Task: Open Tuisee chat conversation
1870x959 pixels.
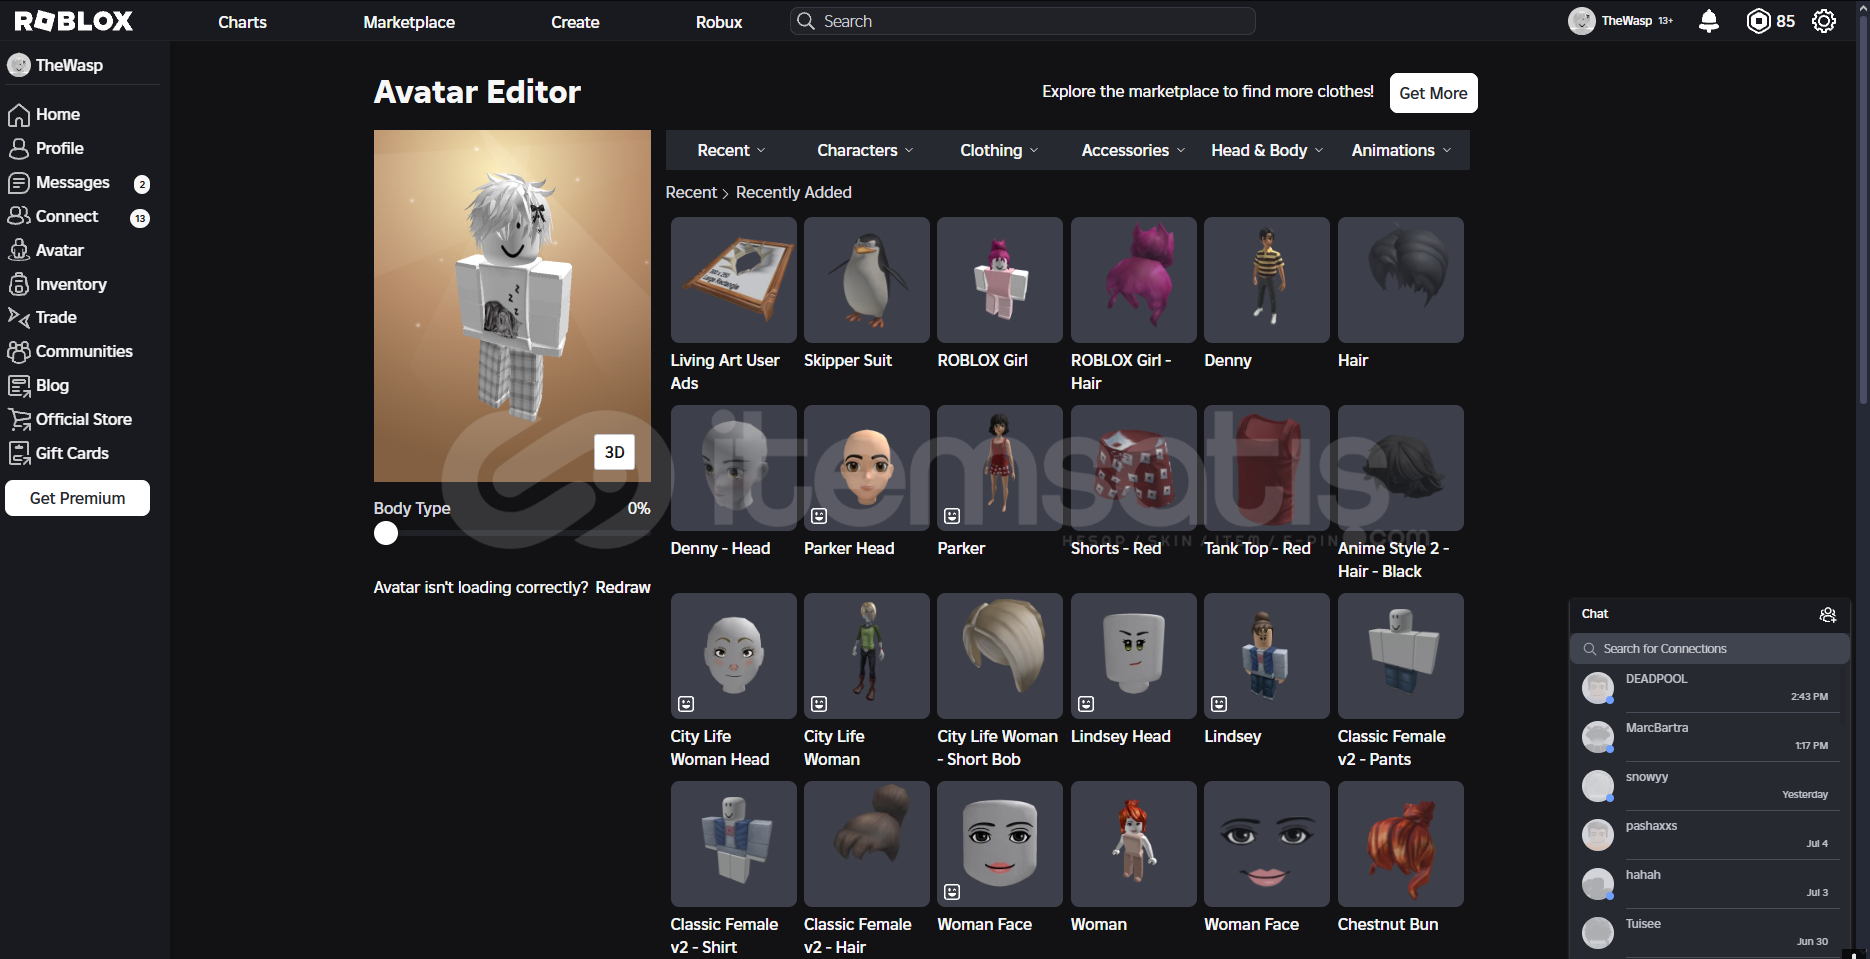Action: 1709,933
